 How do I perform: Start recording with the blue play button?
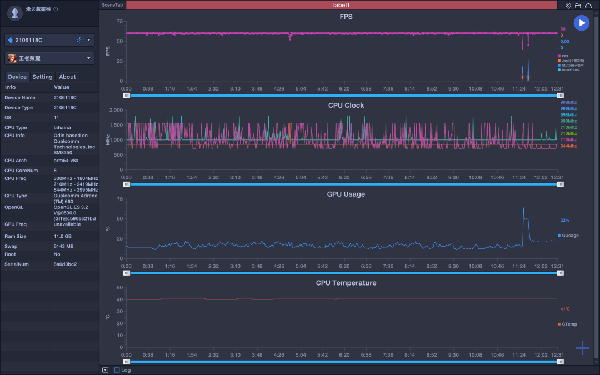pyautogui.click(x=581, y=23)
